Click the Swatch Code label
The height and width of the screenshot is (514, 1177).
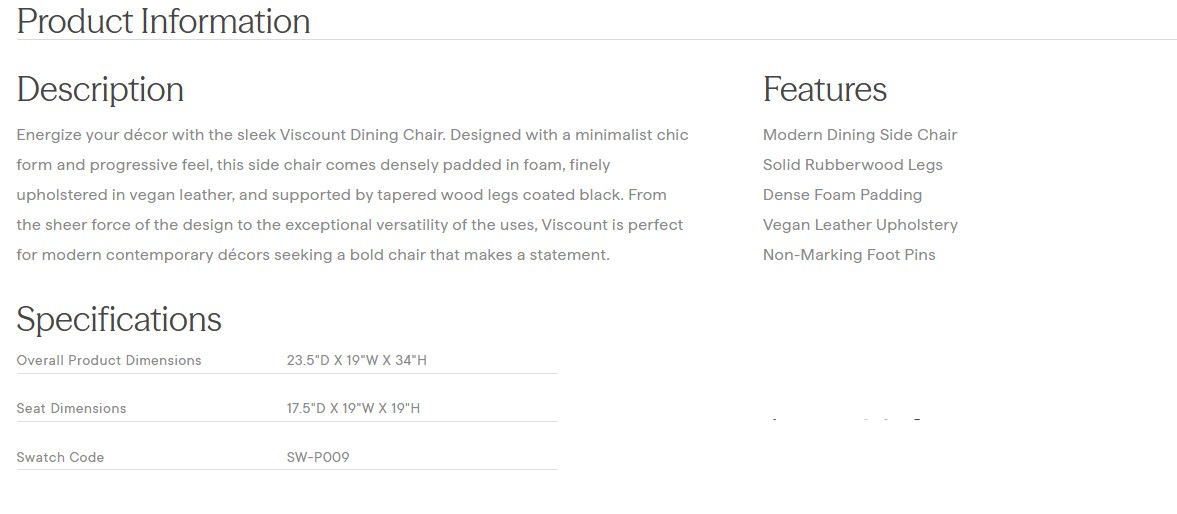click(x=60, y=457)
